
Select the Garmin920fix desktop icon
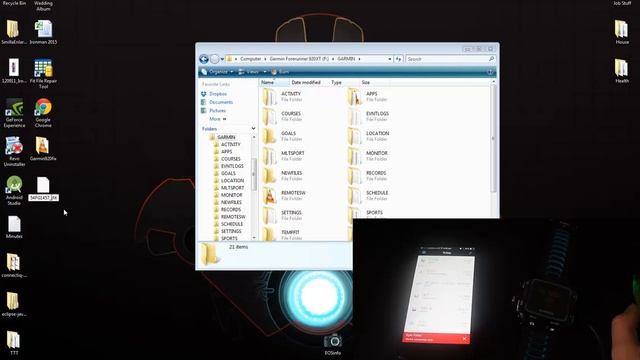(43, 149)
